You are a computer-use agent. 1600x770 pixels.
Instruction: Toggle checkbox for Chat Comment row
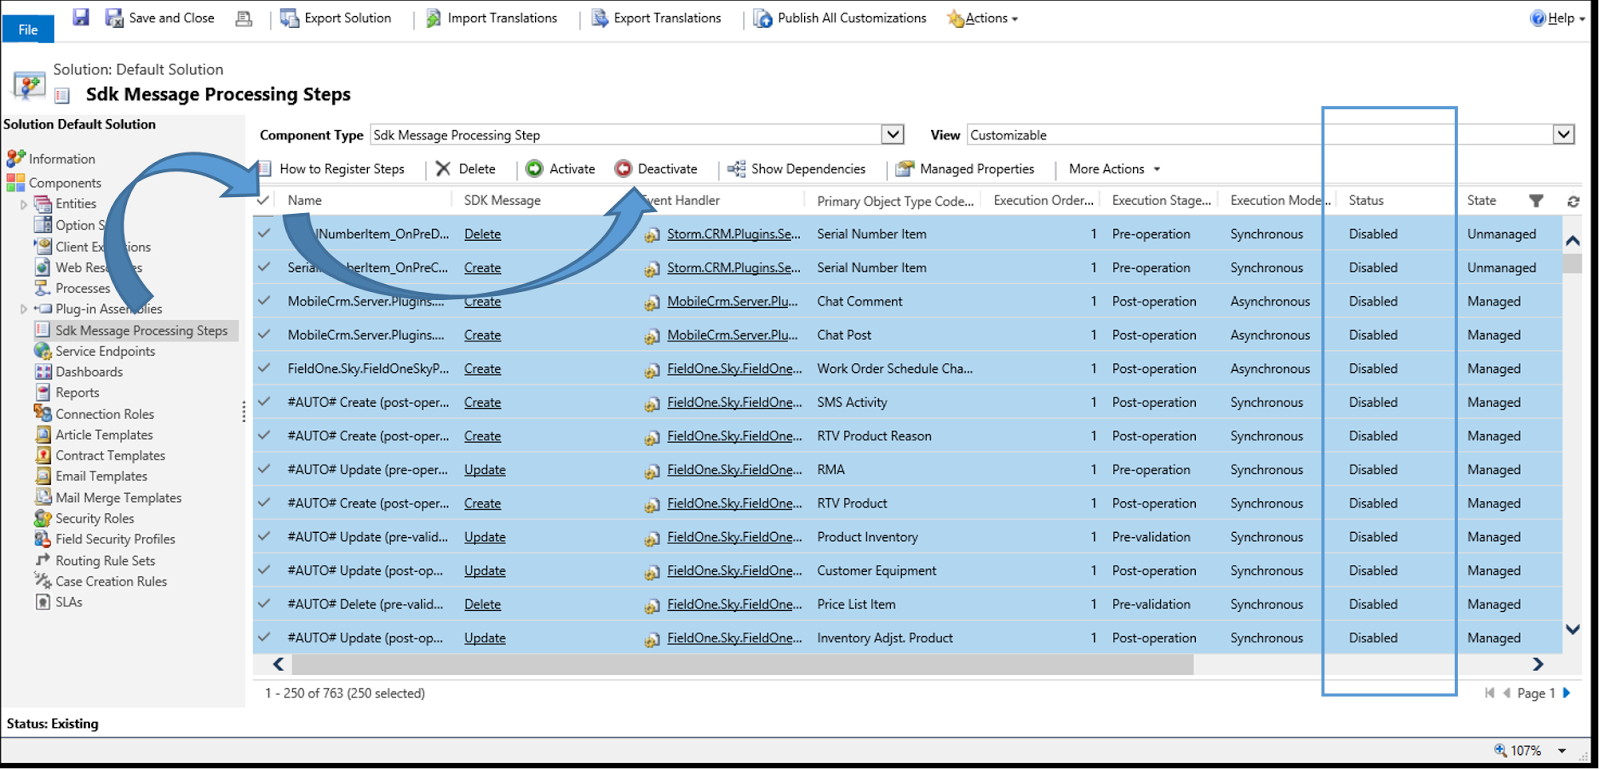(264, 300)
